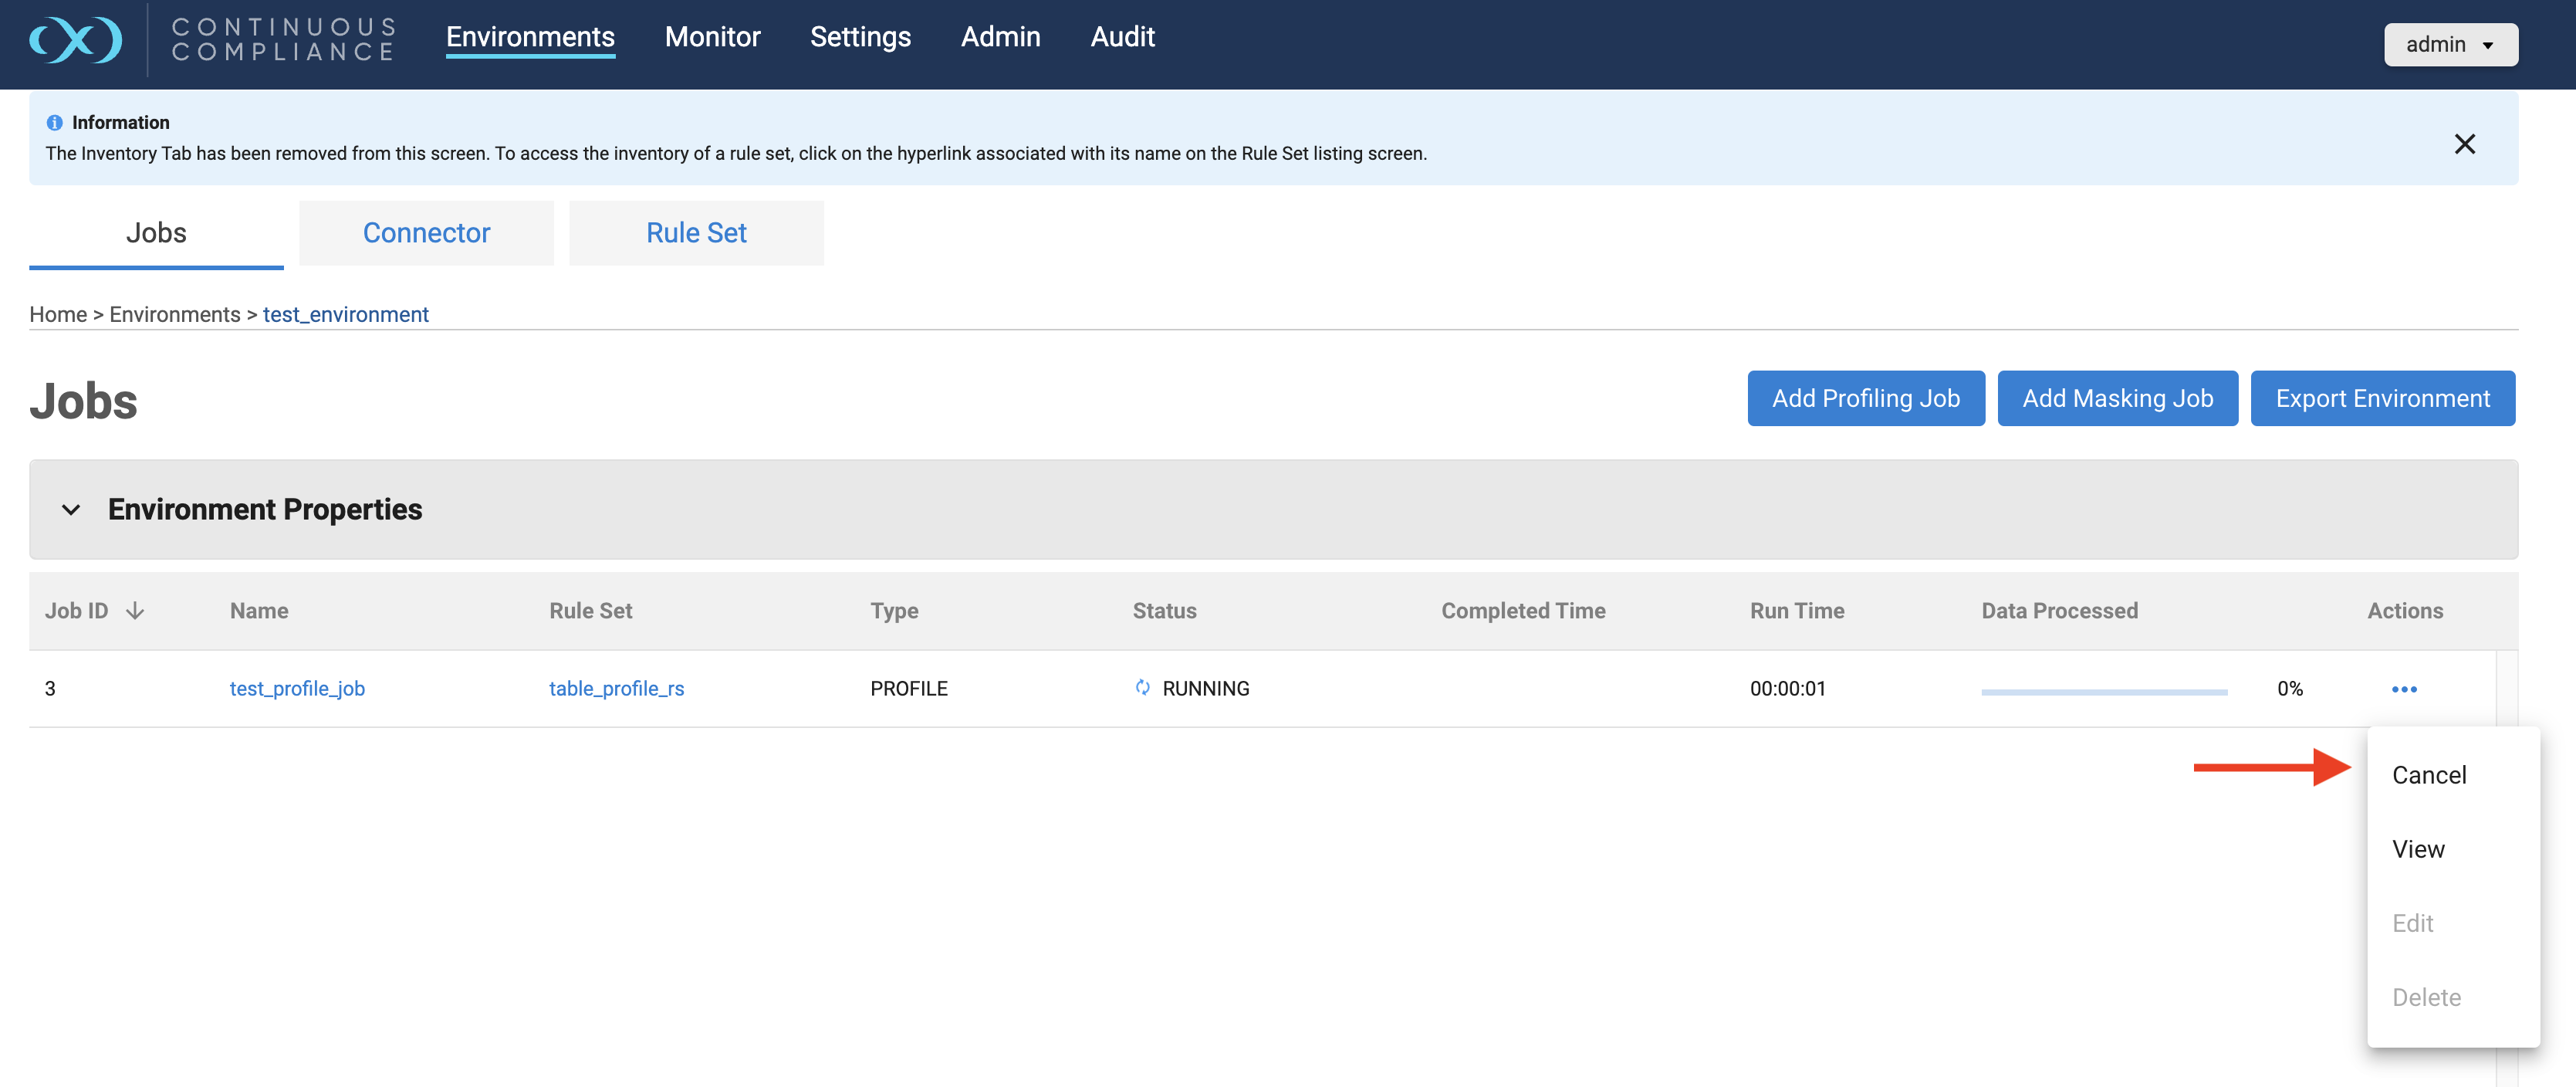Click the test_environment breadcrumb link
Viewport: 2576px width, 1087px height.
pyautogui.click(x=345, y=314)
